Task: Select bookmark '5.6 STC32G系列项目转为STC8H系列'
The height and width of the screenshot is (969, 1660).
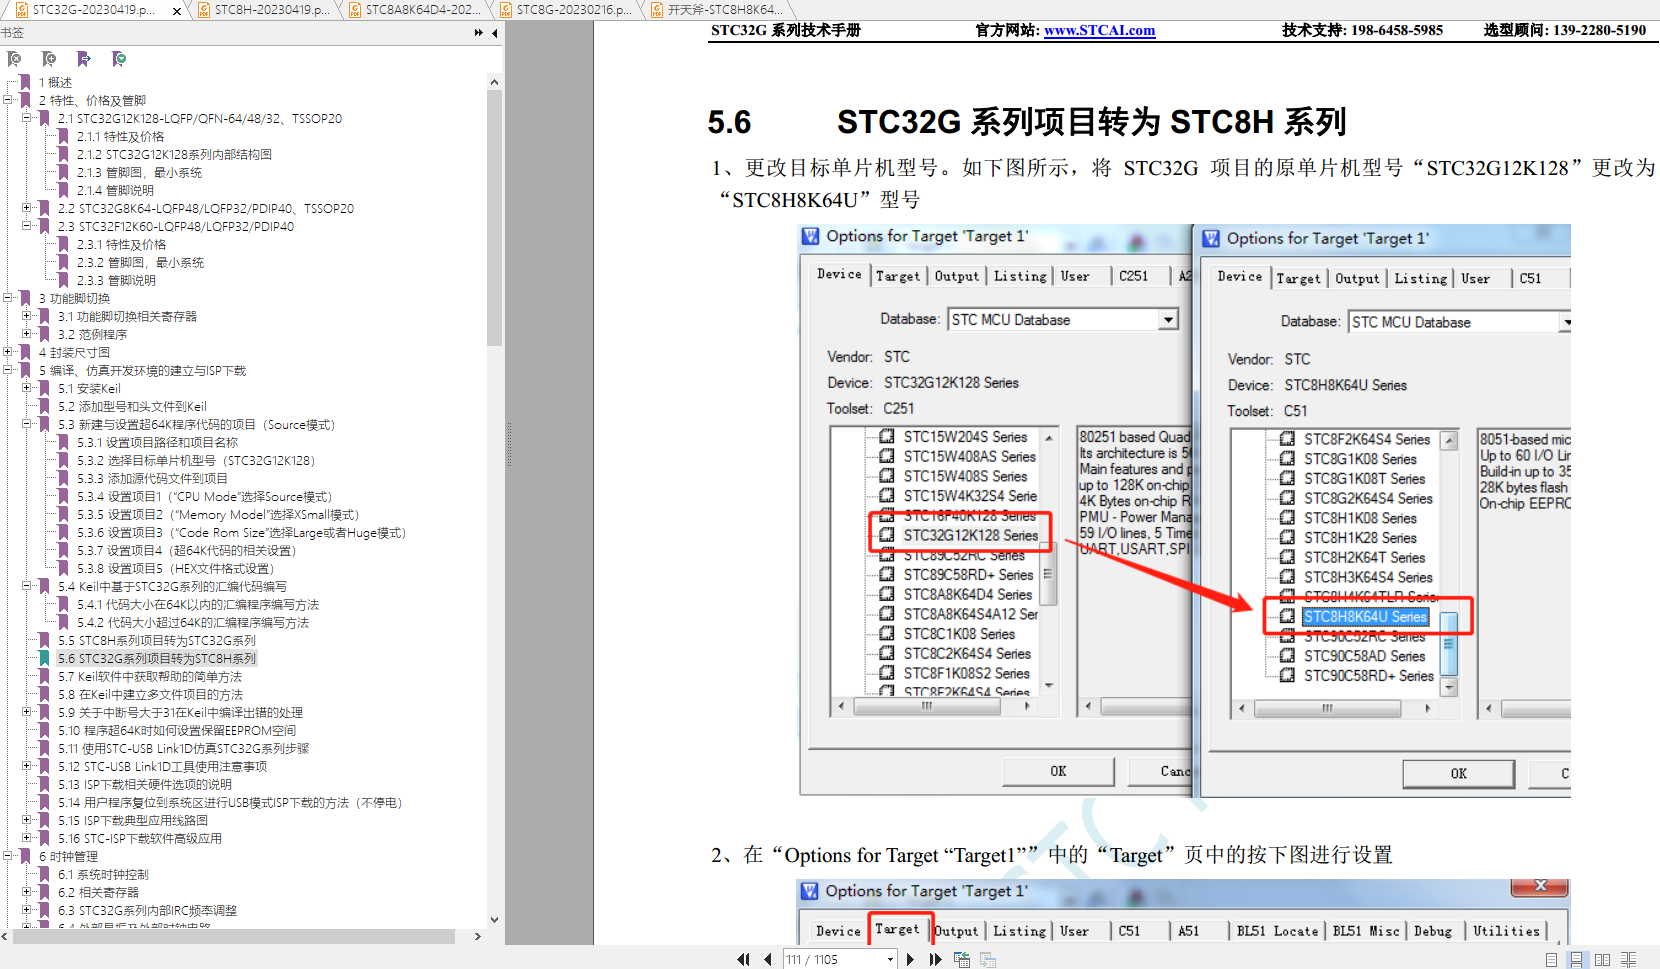Action: click(x=156, y=658)
